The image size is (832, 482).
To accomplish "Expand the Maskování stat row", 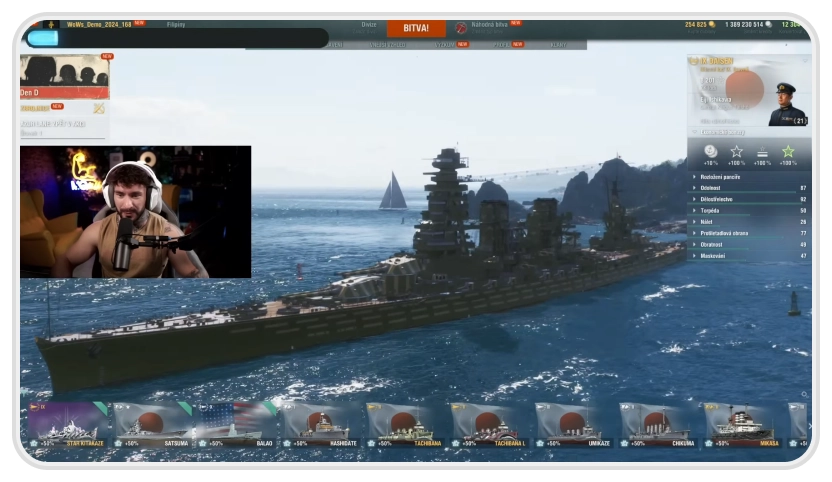I will tap(749, 256).
